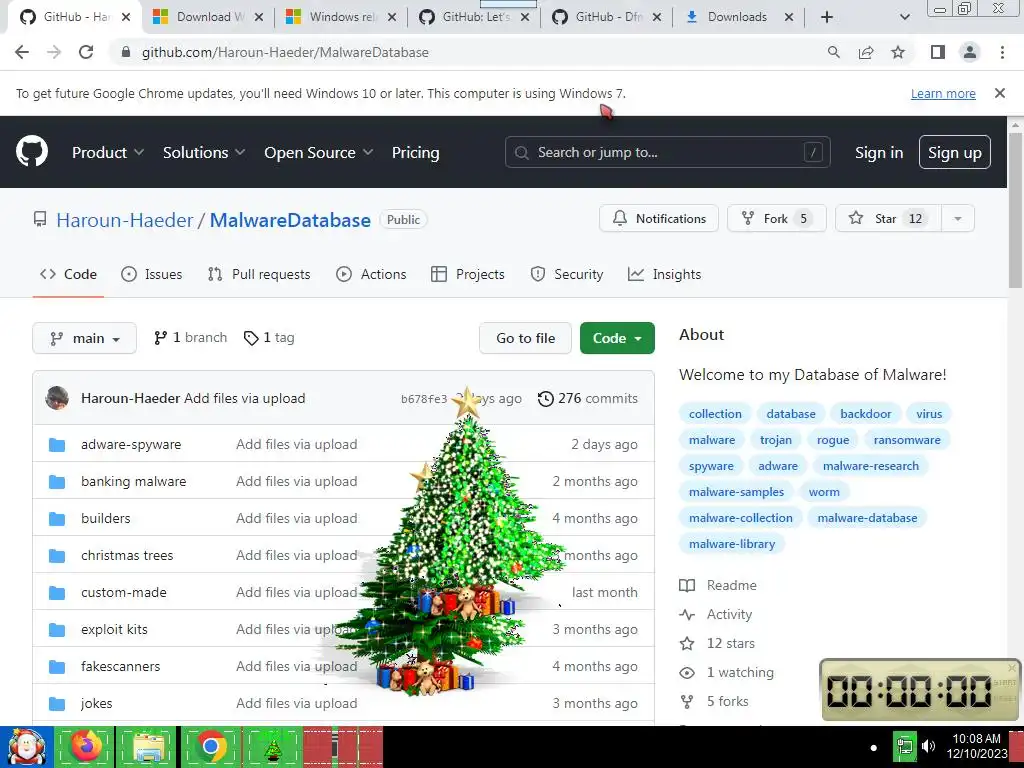Open the 276 commits history

click(587, 398)
